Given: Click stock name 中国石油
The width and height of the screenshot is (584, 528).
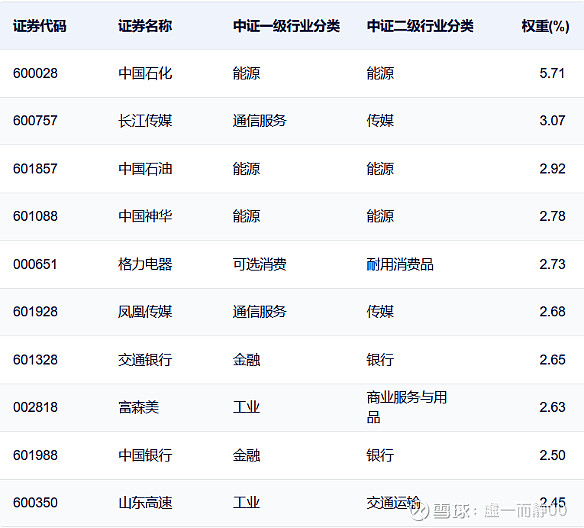Looking at the screenshot, I should coord(145,169).
